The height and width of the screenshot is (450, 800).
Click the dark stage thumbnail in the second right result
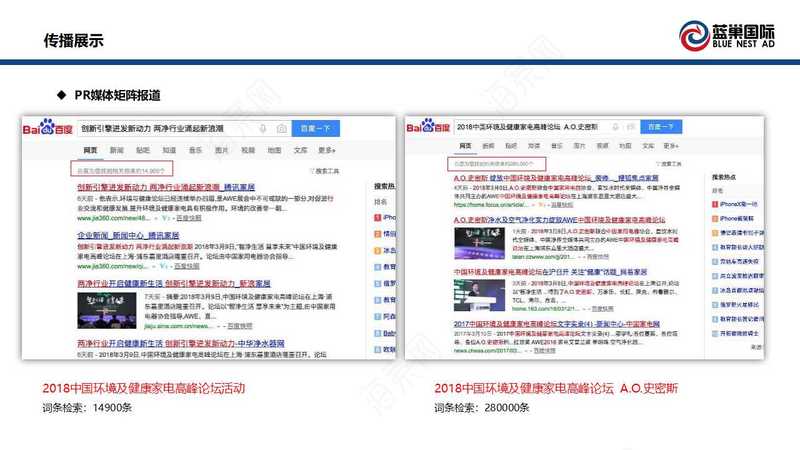click(480, 243)
